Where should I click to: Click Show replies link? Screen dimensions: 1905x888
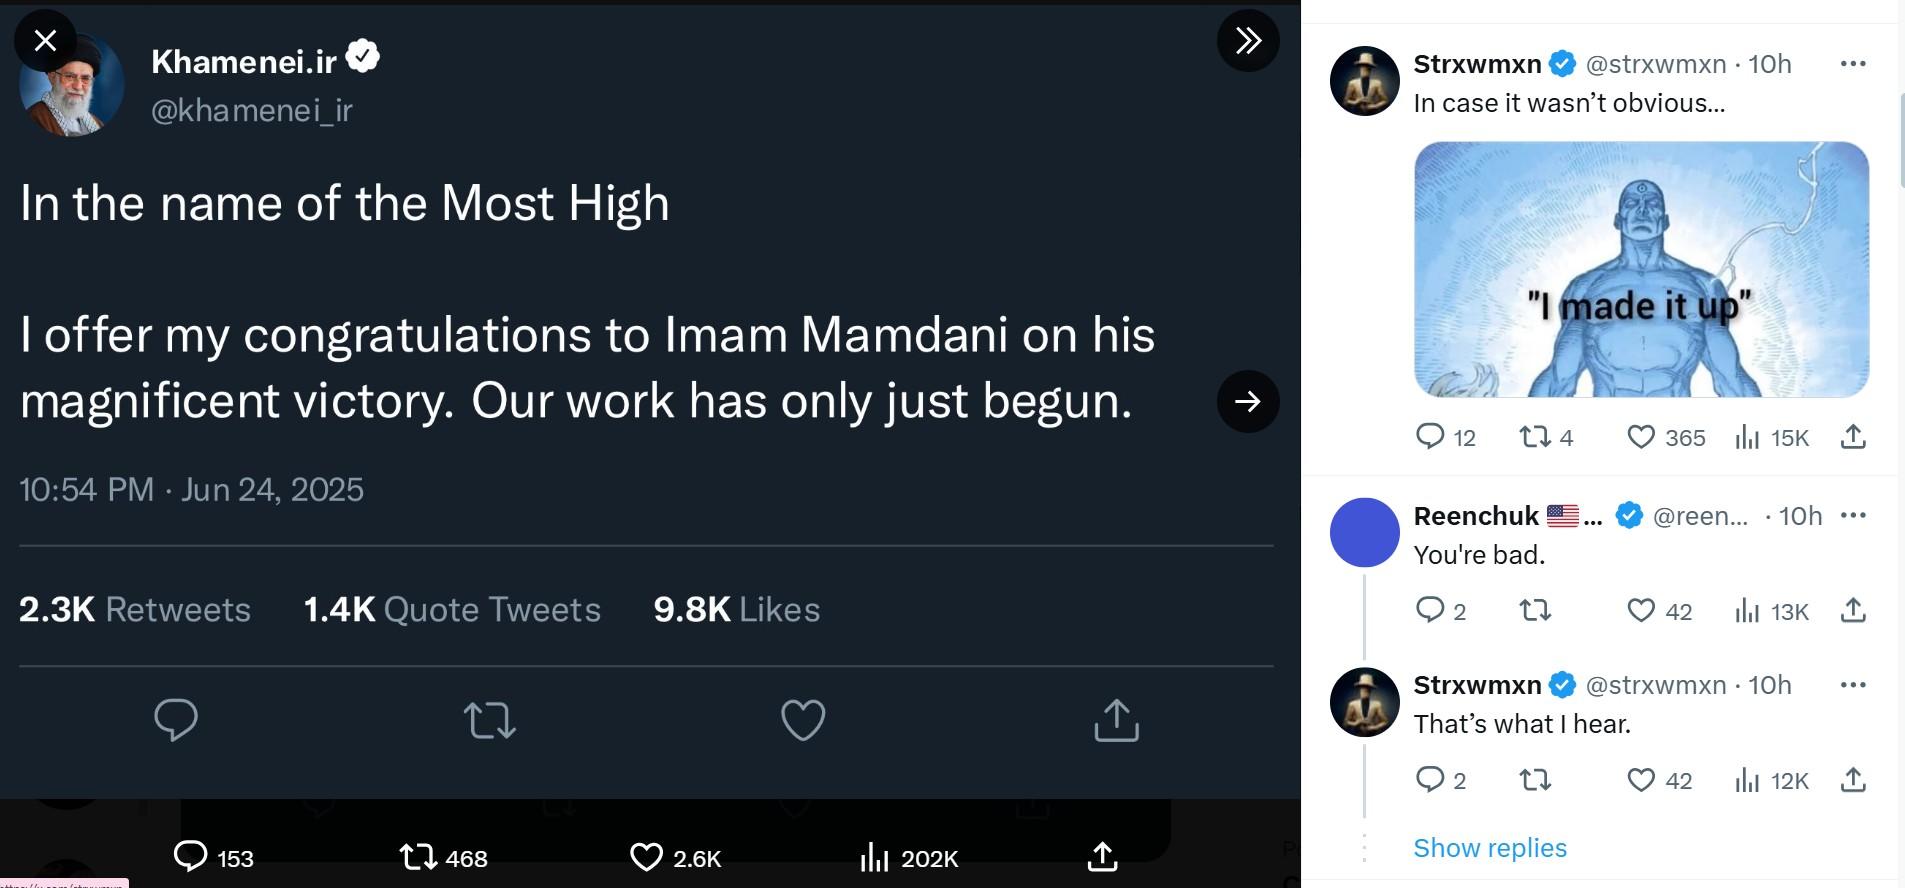pyautogui.click(x=1490, y=848)
